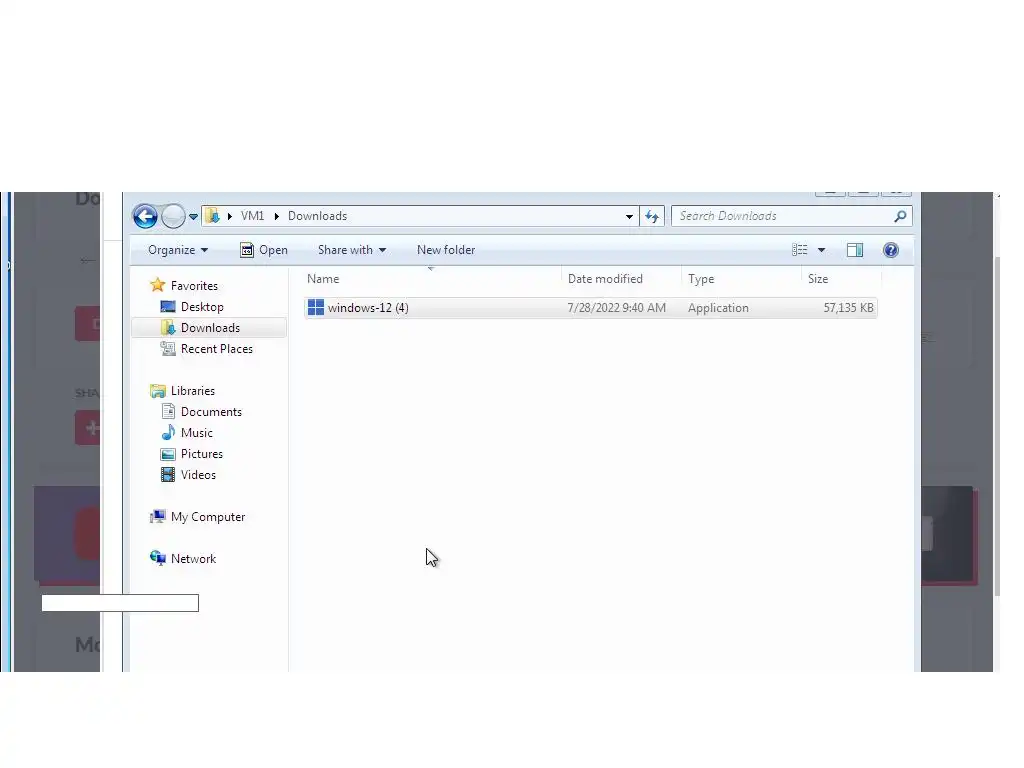1024x768 pixels.
Task: Click the Documents page icon
Action: [168, 411]
